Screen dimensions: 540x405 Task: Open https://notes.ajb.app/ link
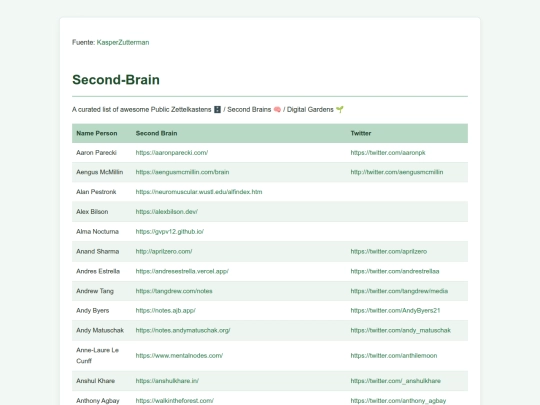click(166, 310)
